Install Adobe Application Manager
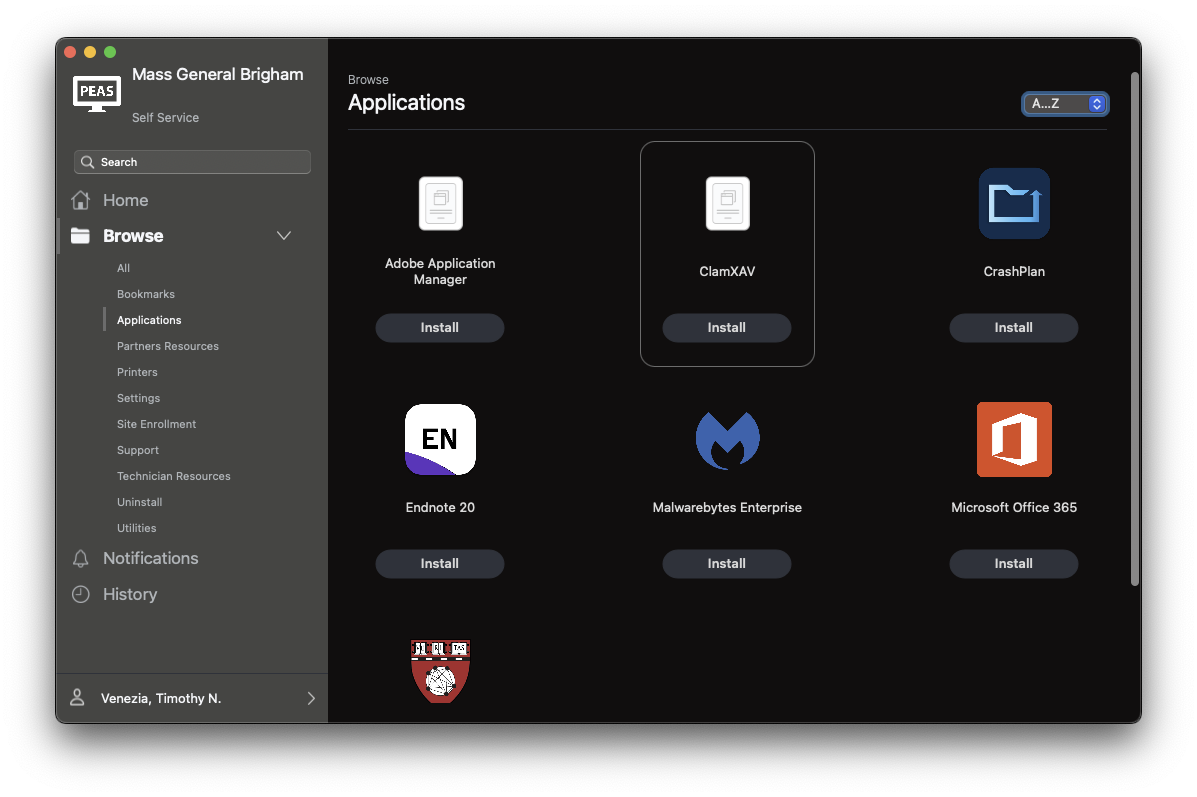Image resolution: width=1197 pixels, height=797 pixels. click(x=440, y=328)
